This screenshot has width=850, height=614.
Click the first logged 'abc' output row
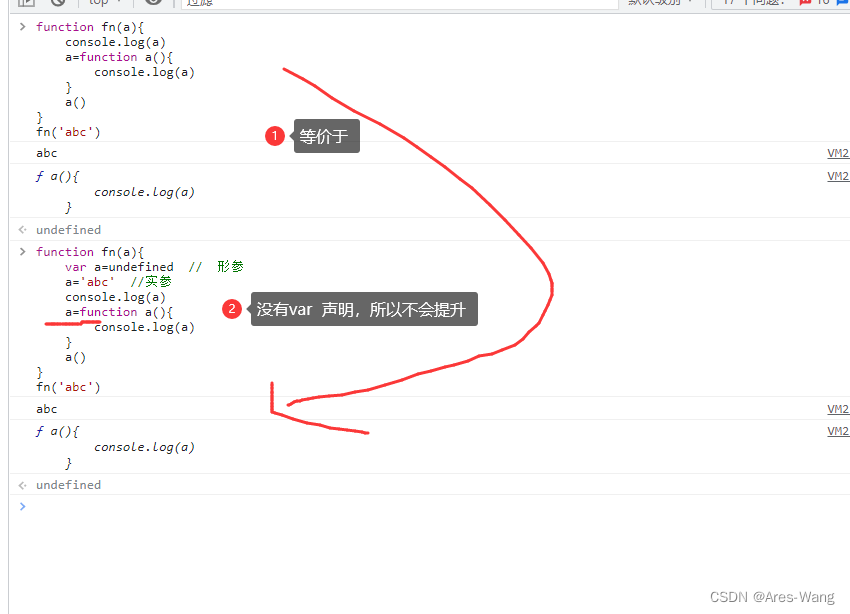[429, 153]
